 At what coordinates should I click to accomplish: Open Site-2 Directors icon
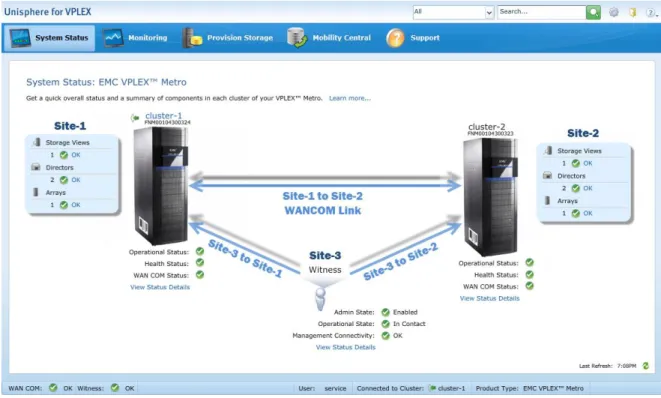[548, 175]
